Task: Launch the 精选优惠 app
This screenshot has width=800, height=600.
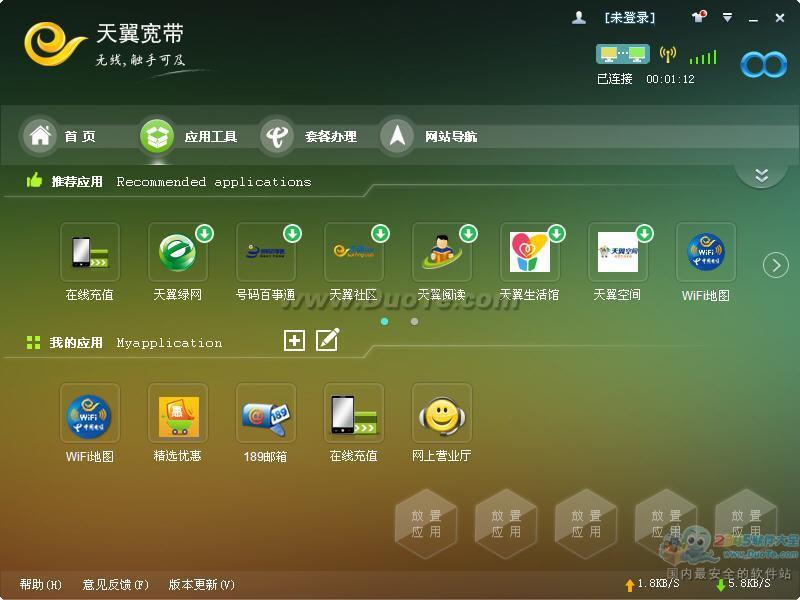Action: [x=178, y=413]
